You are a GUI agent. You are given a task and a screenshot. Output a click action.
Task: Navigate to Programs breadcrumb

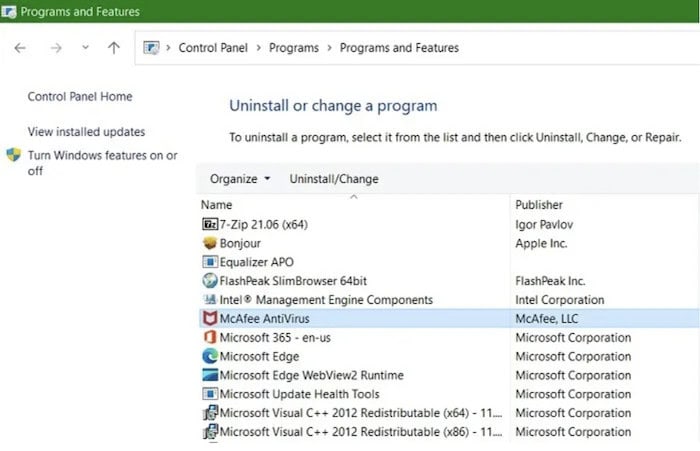294,47
